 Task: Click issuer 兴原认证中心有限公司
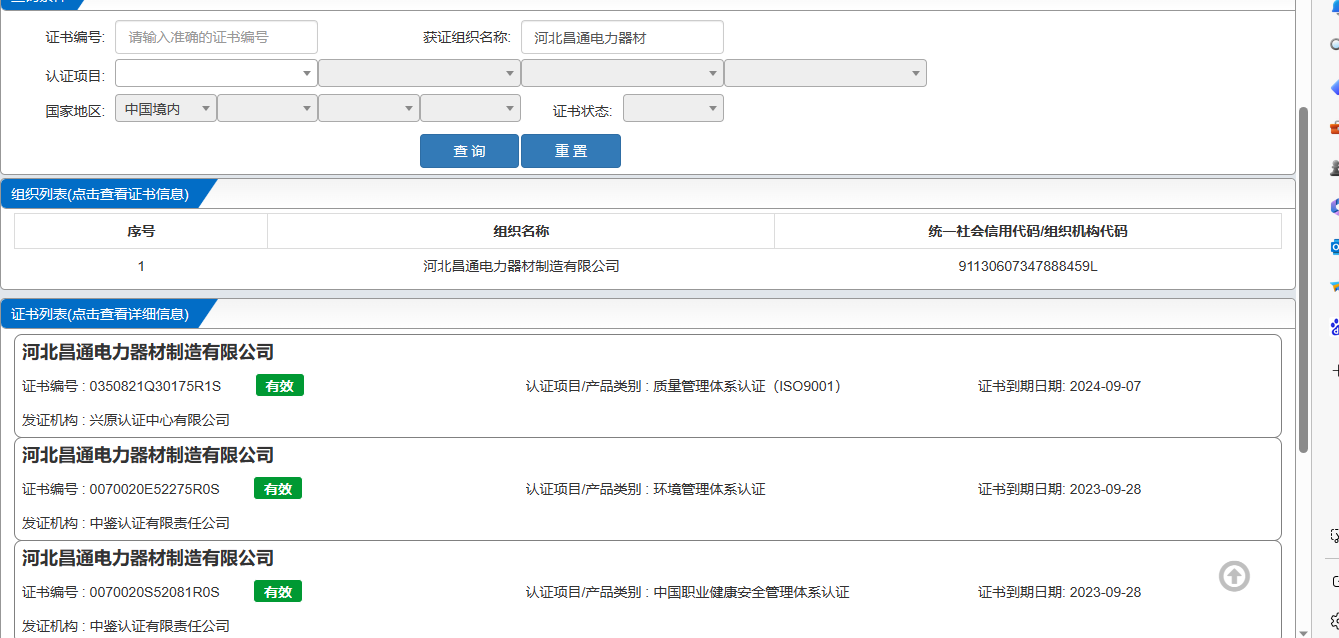(159, 420)
